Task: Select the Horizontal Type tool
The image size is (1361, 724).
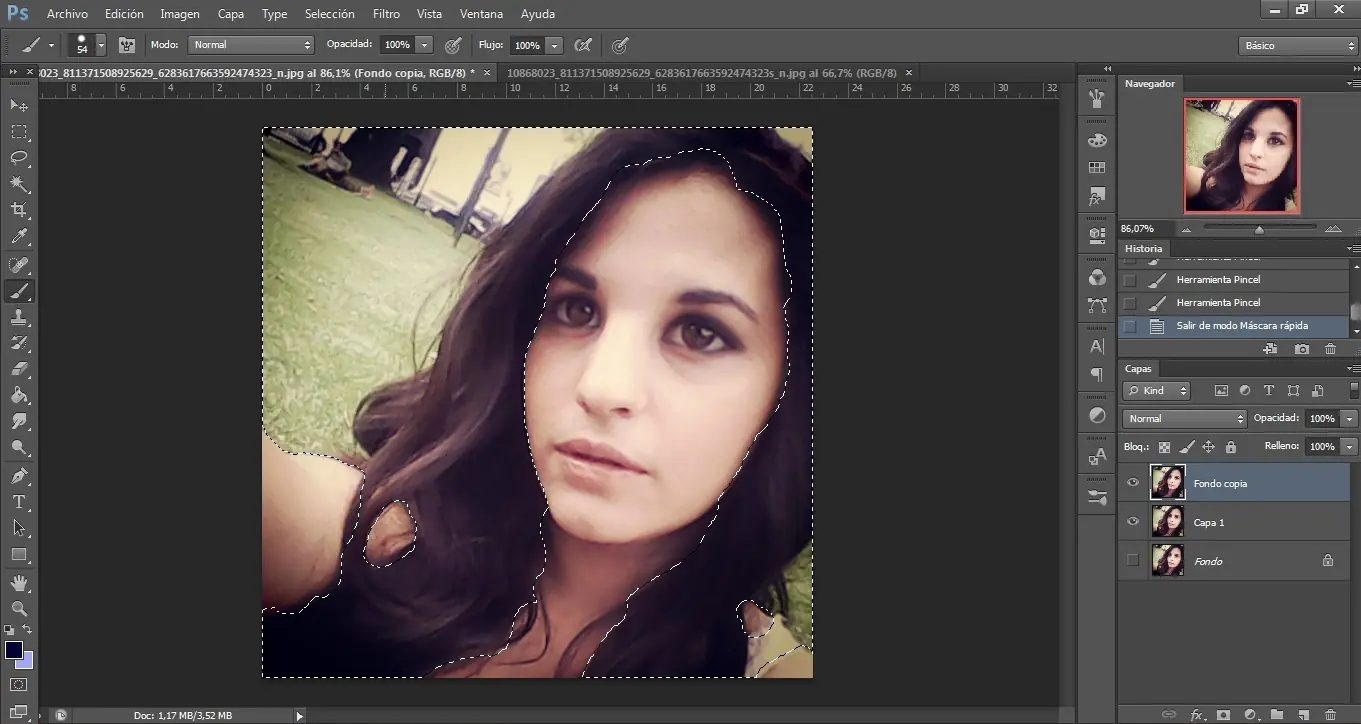Action: tap(19, 502)
